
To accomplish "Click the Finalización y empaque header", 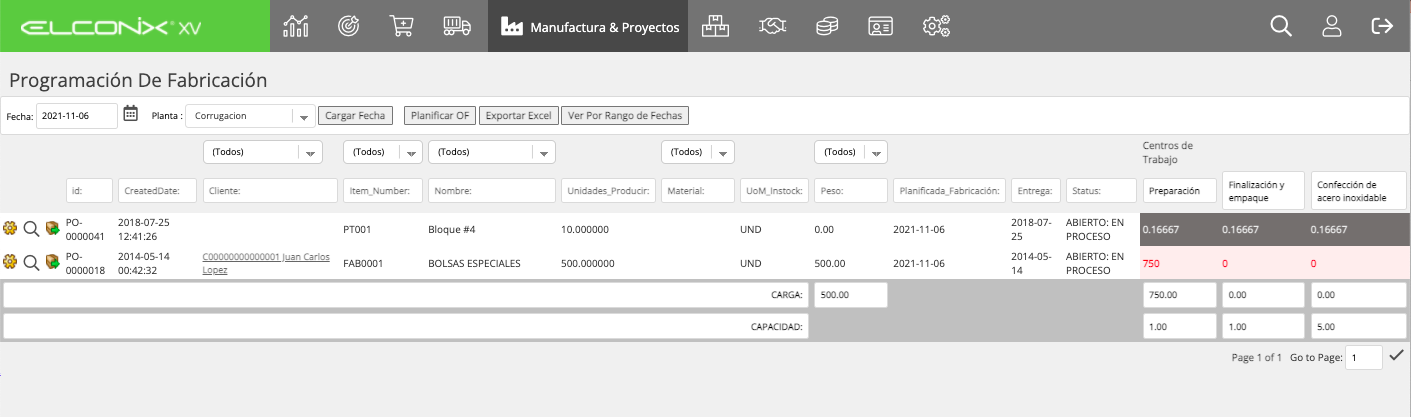I will (1263, 190).
